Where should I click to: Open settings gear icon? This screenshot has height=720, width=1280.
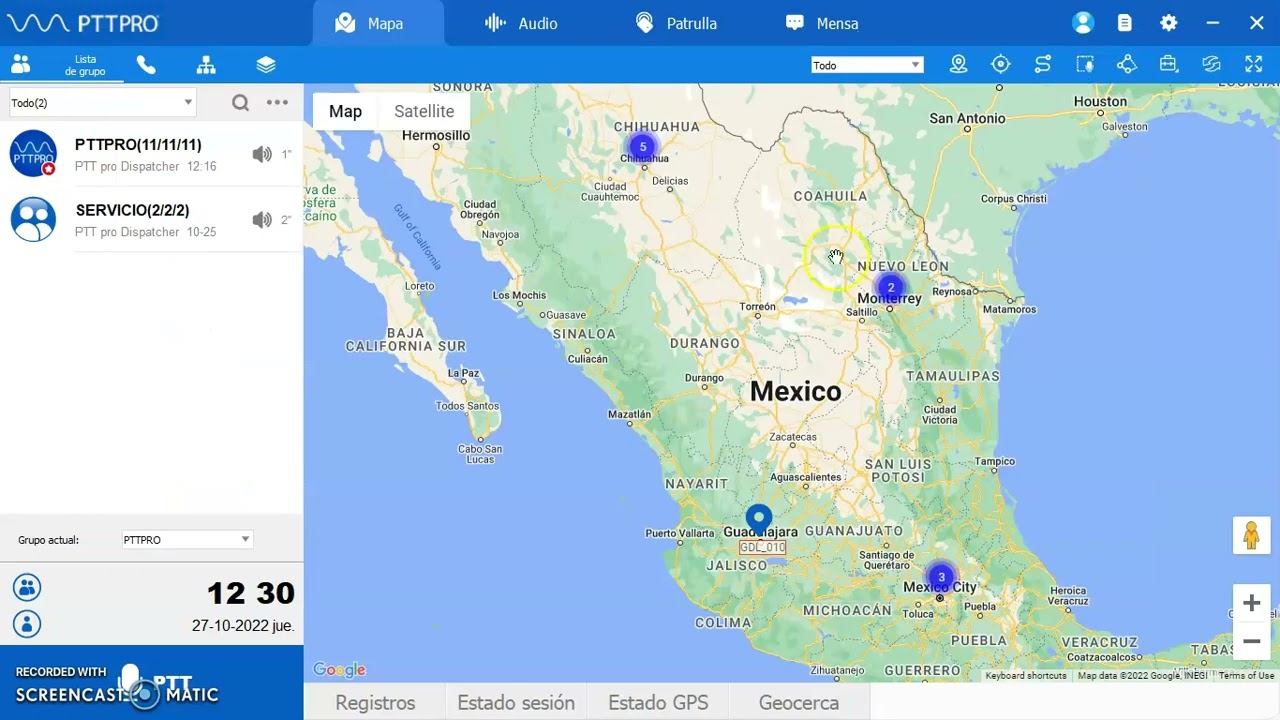[1168, 23]
